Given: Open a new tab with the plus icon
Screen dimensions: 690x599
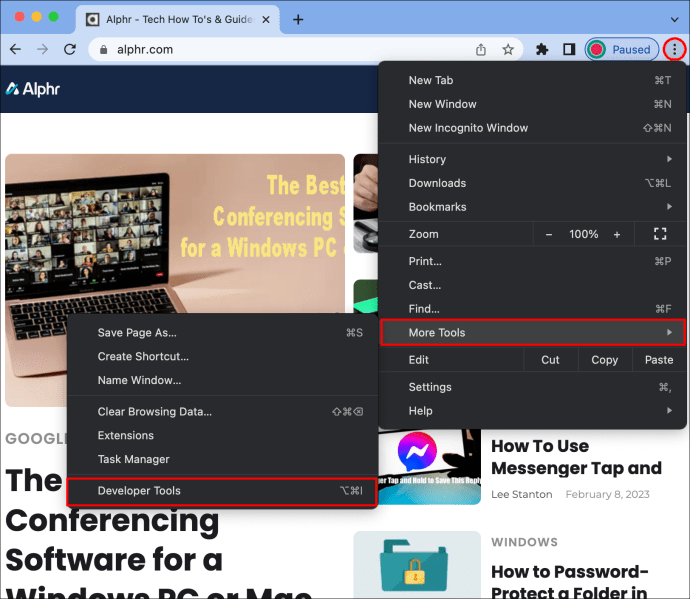Looking at the screenshot, I should coord(298,19).
